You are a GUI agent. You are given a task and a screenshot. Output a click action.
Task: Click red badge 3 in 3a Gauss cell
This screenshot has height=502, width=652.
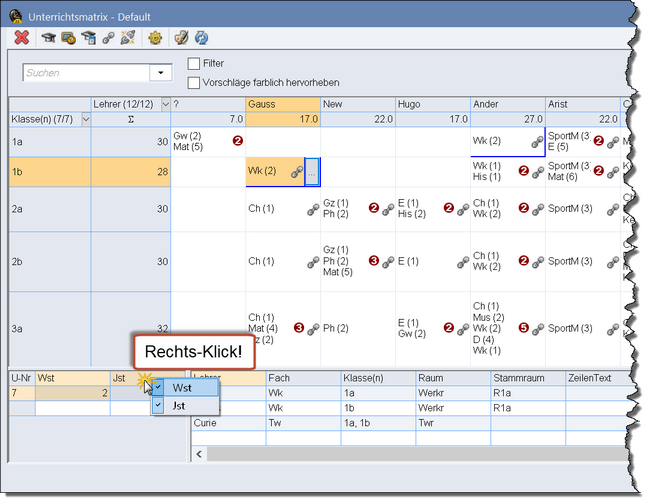point(299,328)
